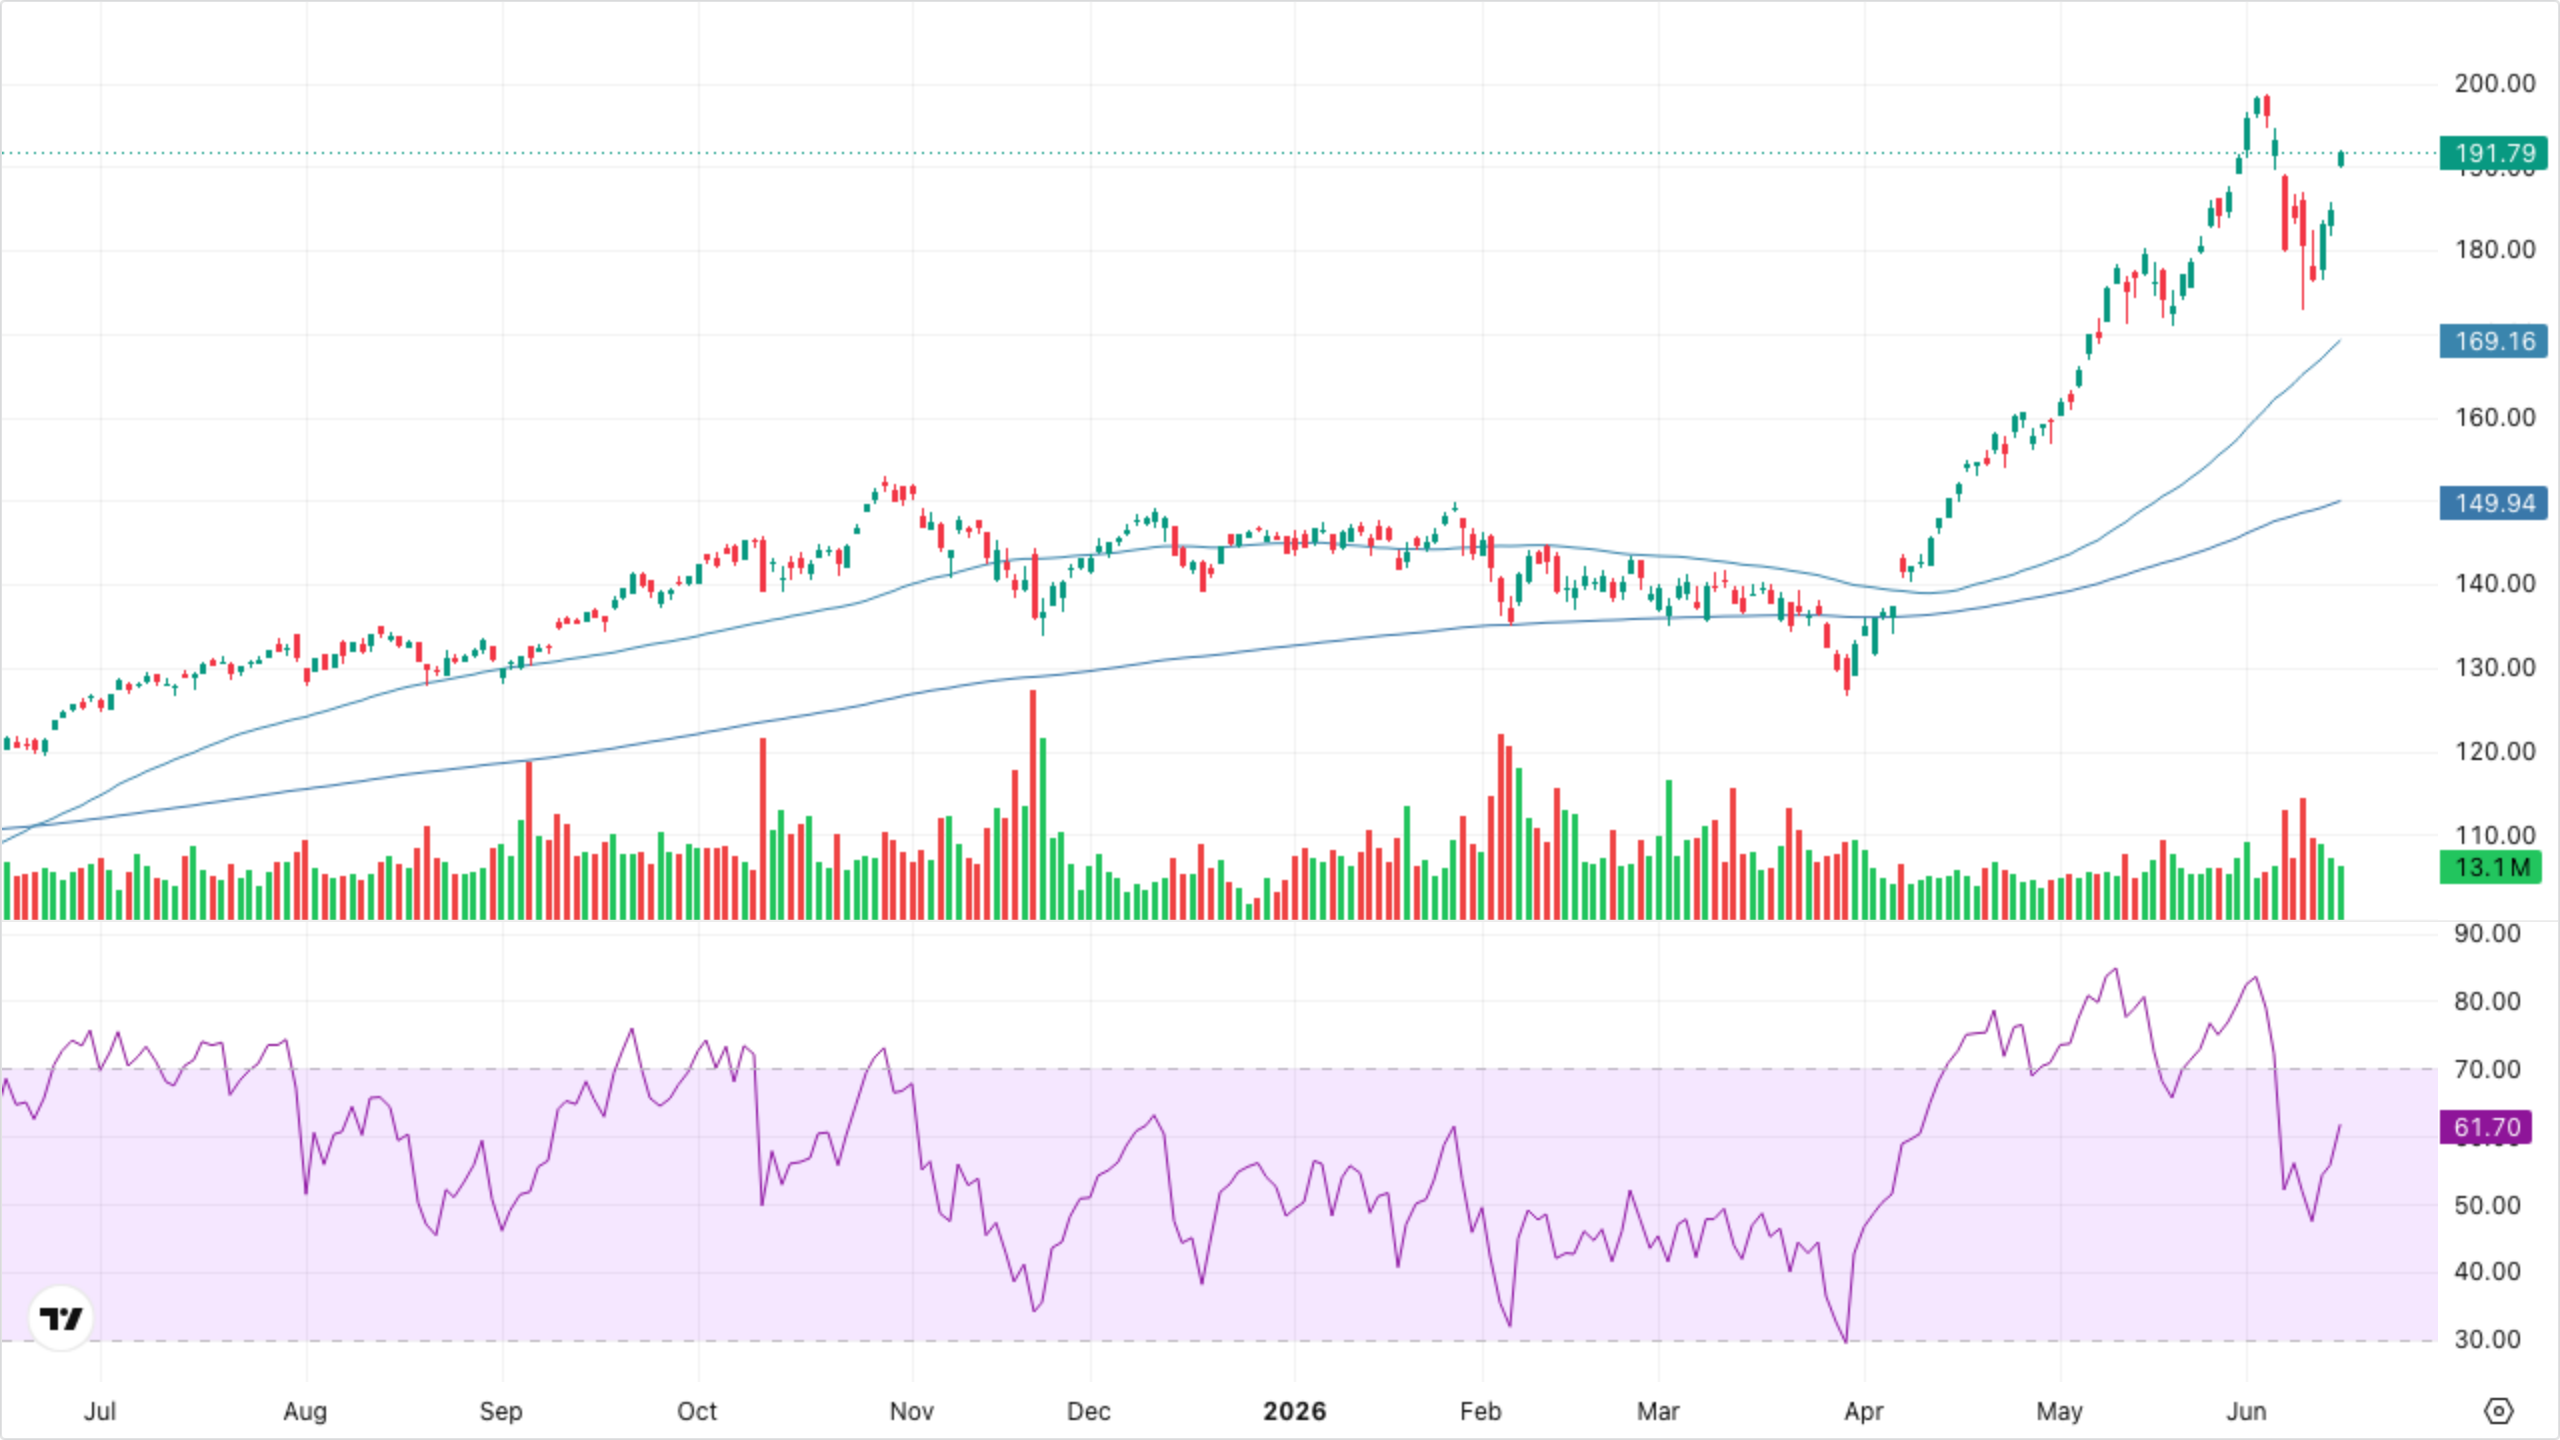Image resolution: width=2560 pixels, height=1440 pixels.
Task: Open chart settings hexagon icon
Action: pos(2498,1411)
